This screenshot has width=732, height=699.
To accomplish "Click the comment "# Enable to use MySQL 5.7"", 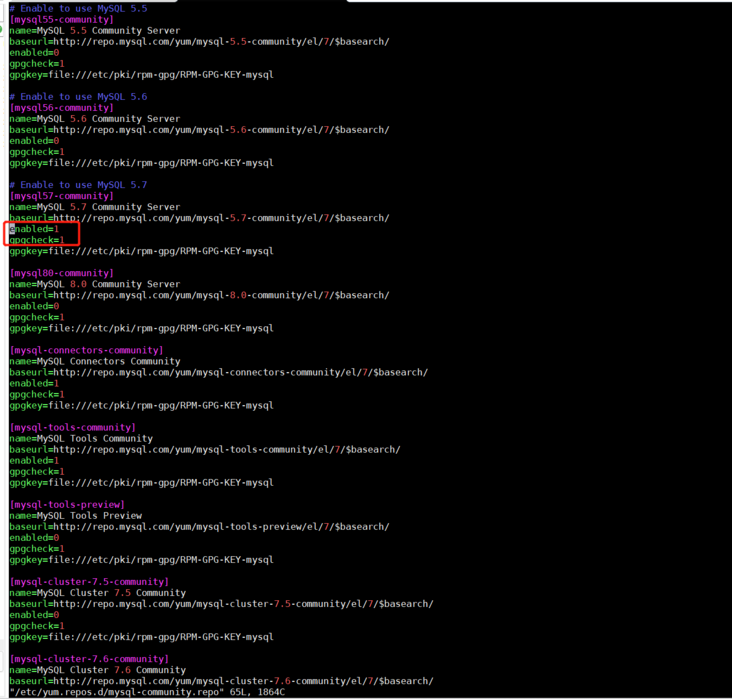I will click(78, 185).
